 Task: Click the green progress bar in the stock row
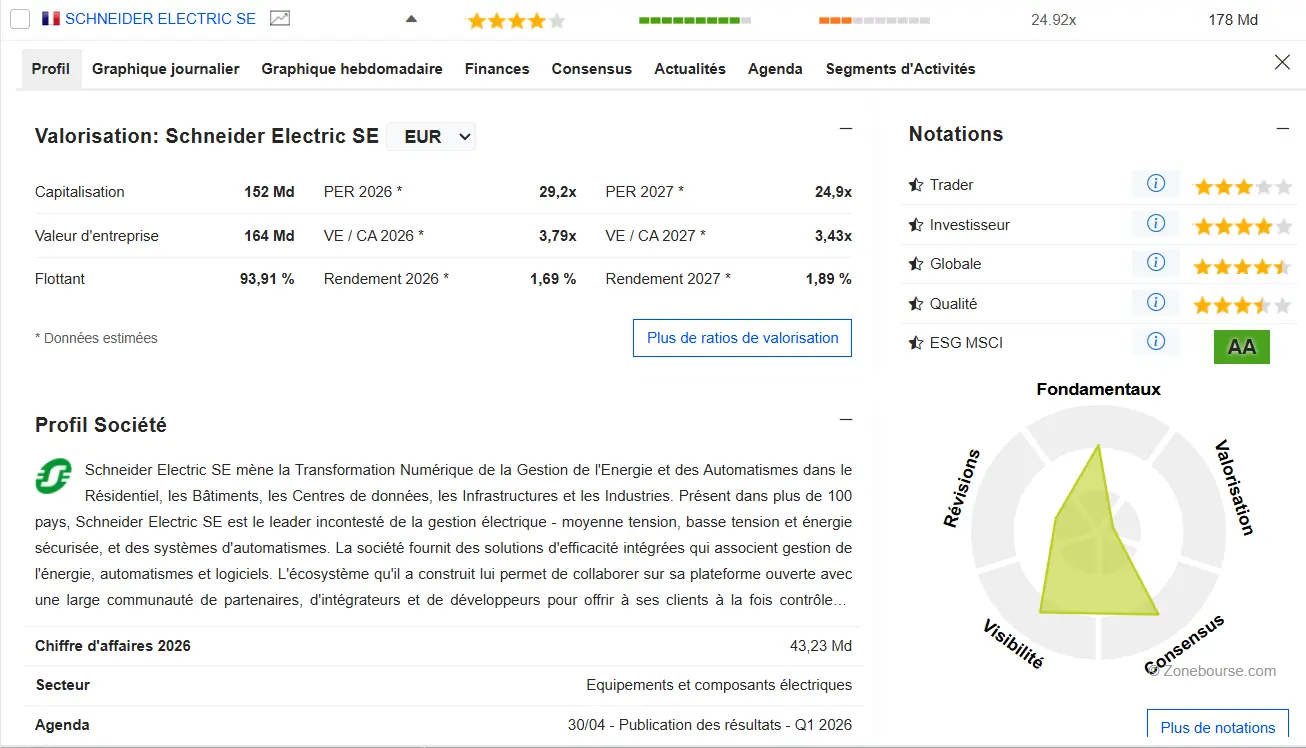coord(694,20)
